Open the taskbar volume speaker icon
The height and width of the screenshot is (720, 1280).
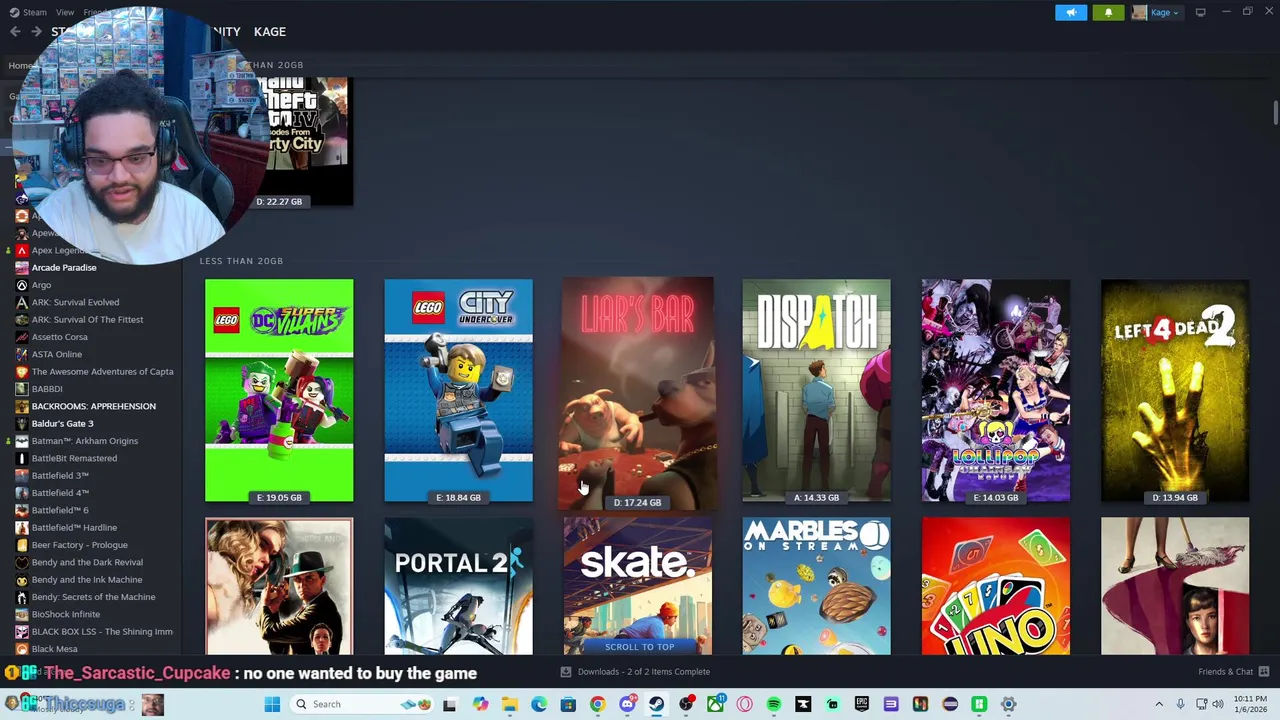[x=1218, y=704]
